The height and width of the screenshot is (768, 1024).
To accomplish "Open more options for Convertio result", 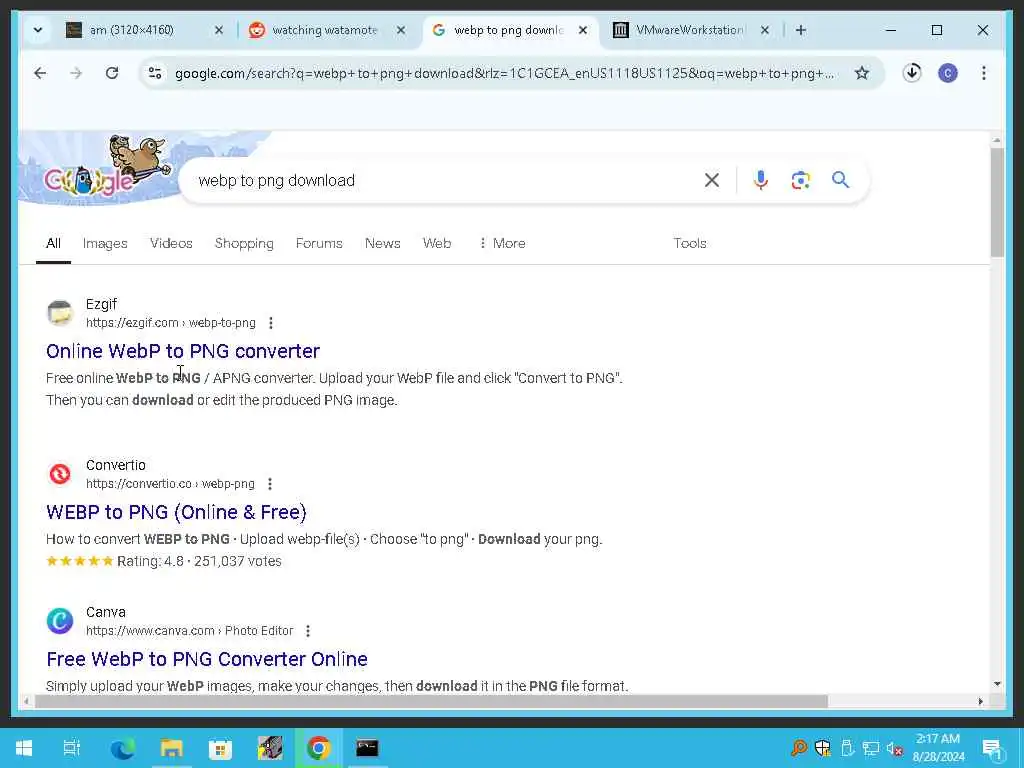I will tap(270, 484).
